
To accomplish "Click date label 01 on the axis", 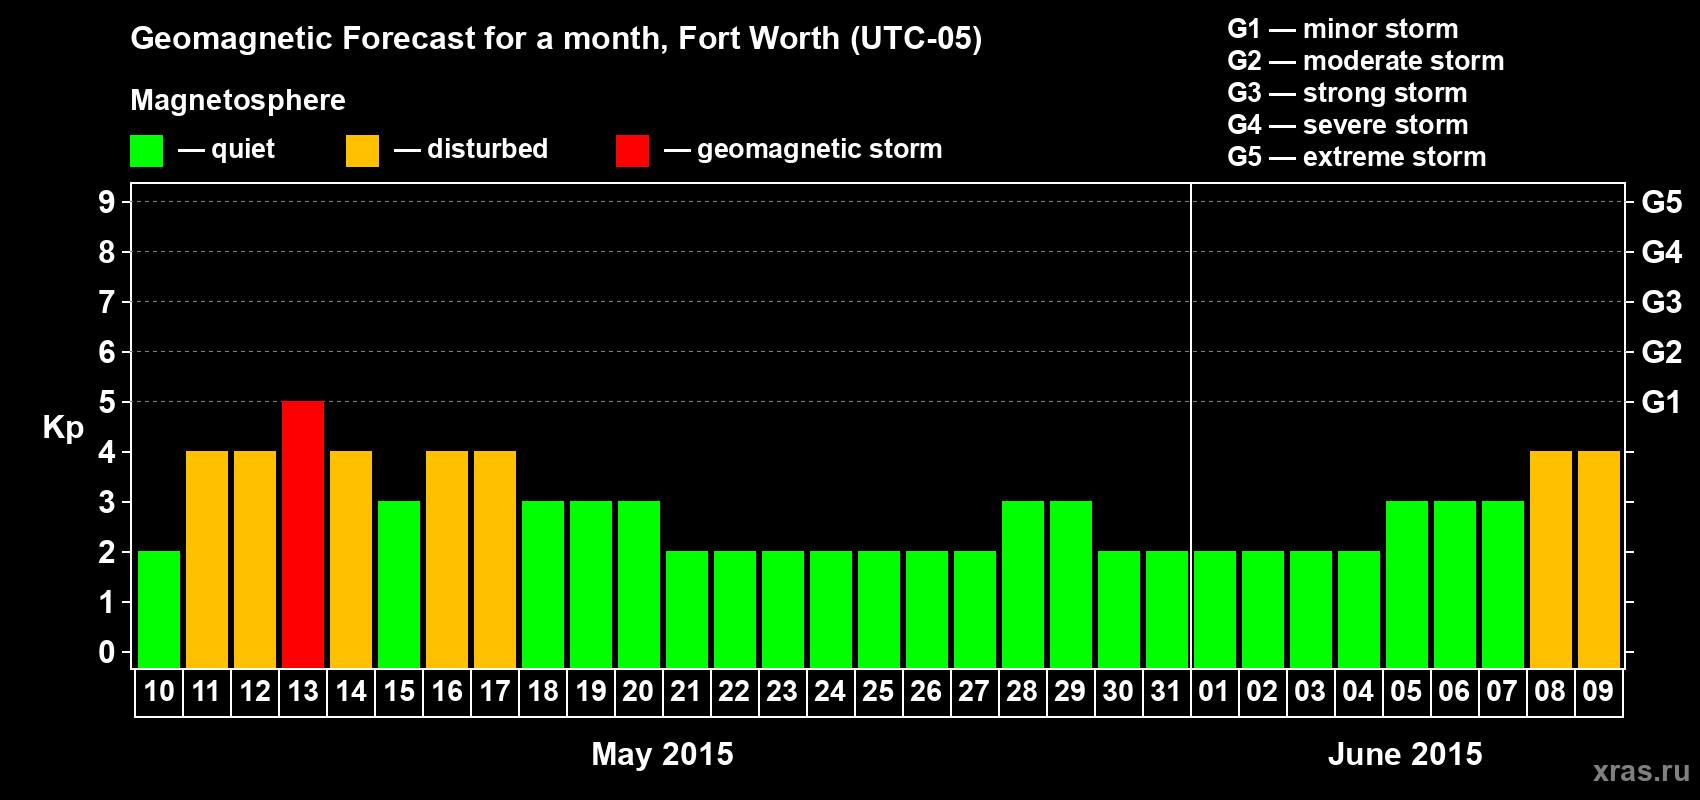I will tap(1214, 691).
